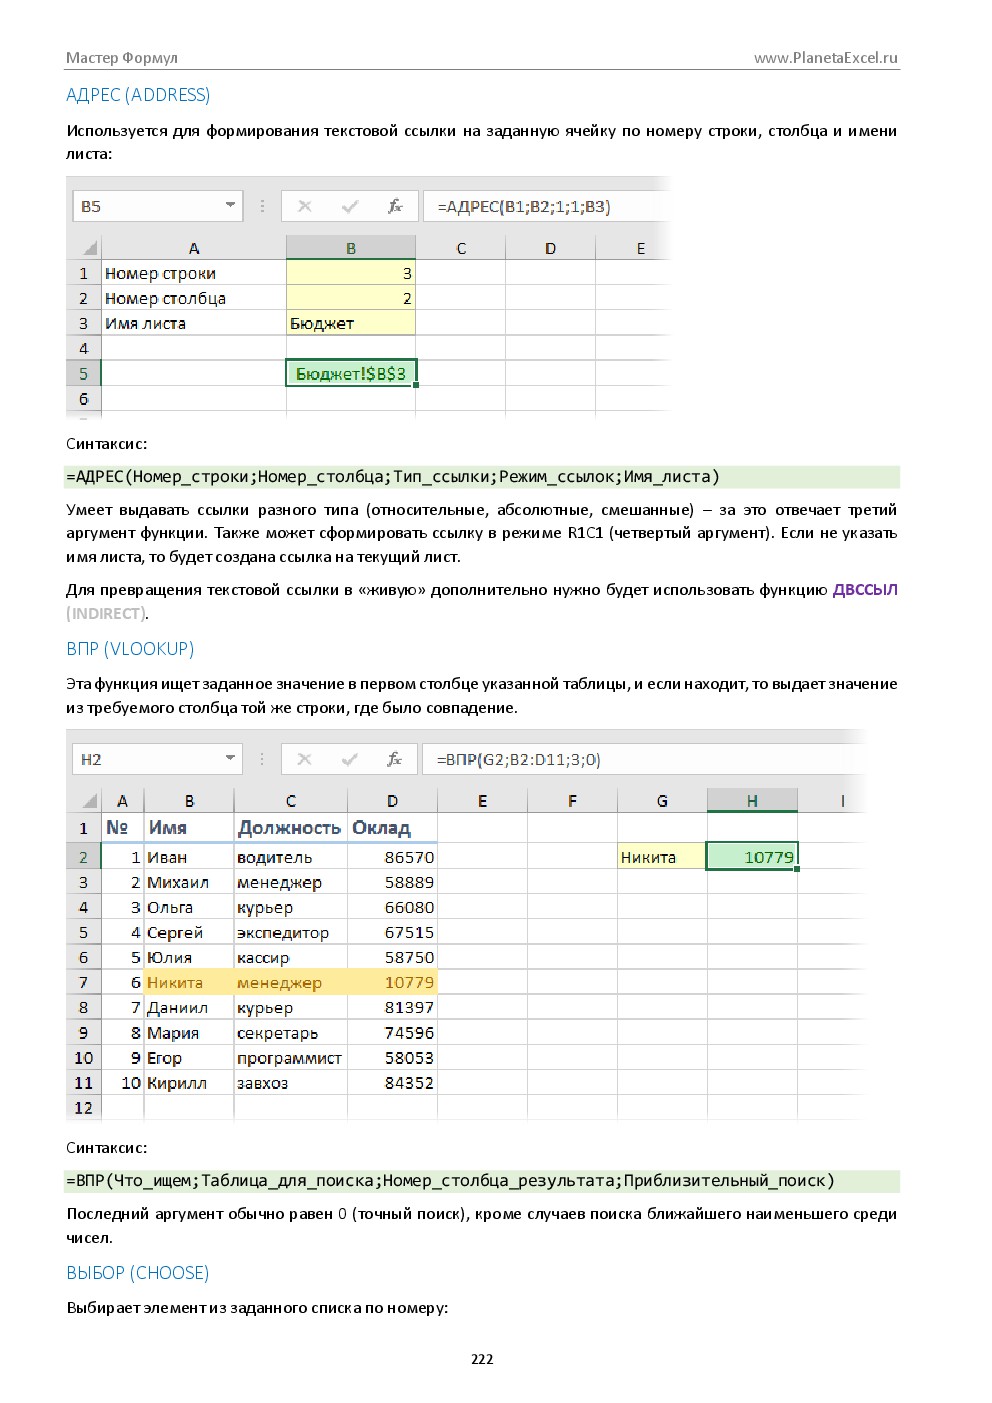
Task: Select row 5 header in ADDRESS sheet
Action: 84,373
